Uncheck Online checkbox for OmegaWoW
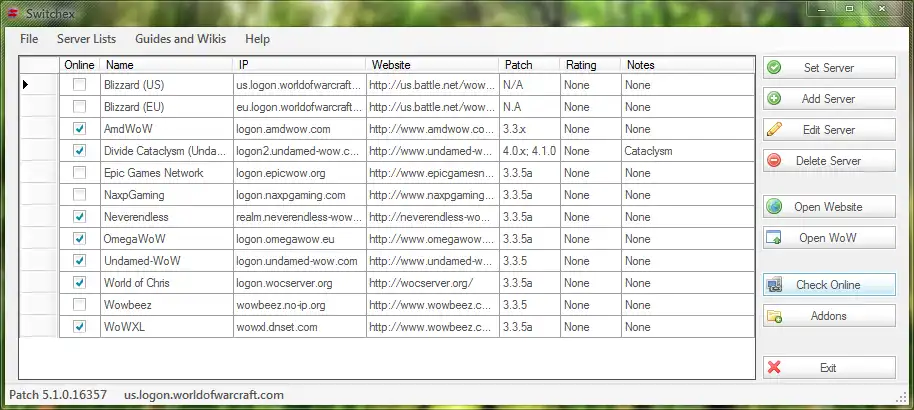Image resolution: width=914 pixels, height=410 pixels. tap(79, 239)
